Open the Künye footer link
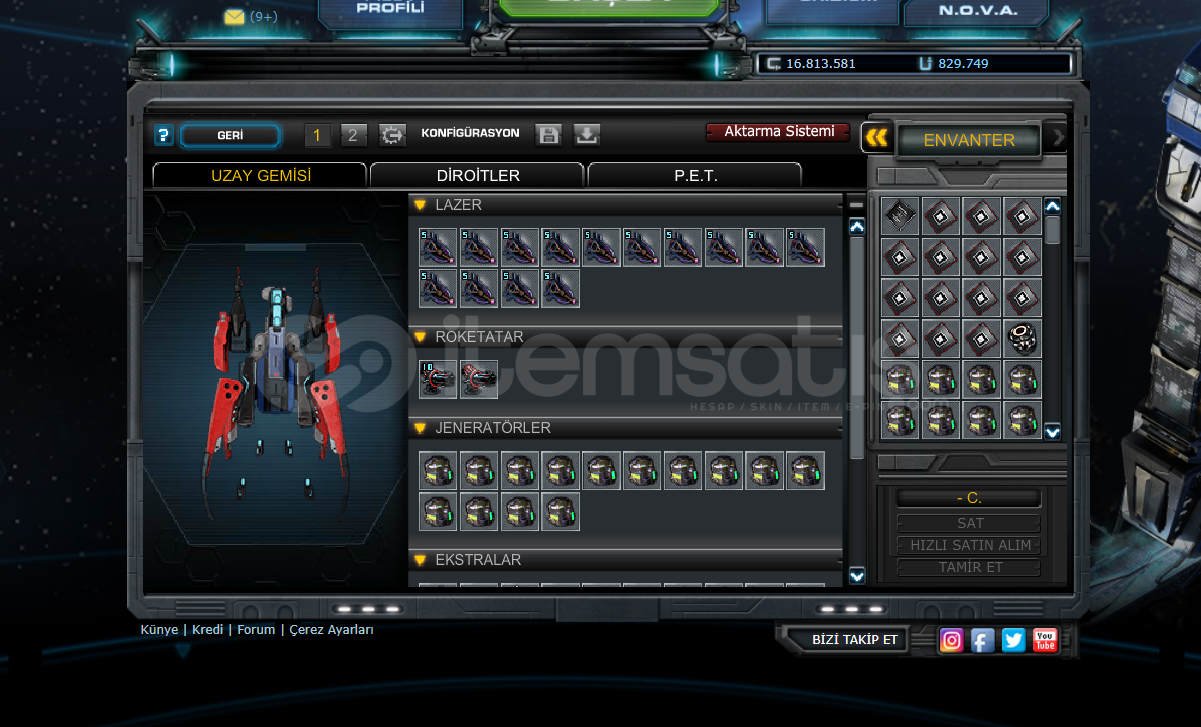The width and height of the screenshot is (1201, 727). (x=160, y=630)
